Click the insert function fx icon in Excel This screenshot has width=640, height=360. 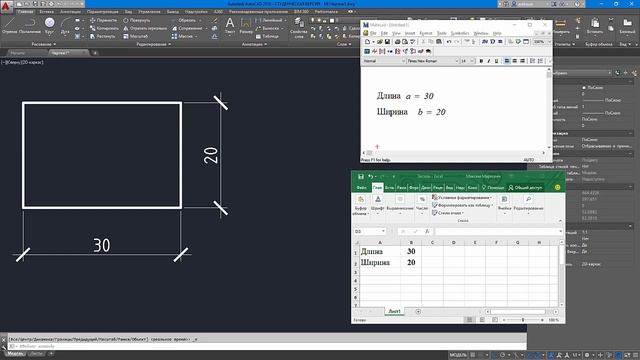(x=427, y=231)
